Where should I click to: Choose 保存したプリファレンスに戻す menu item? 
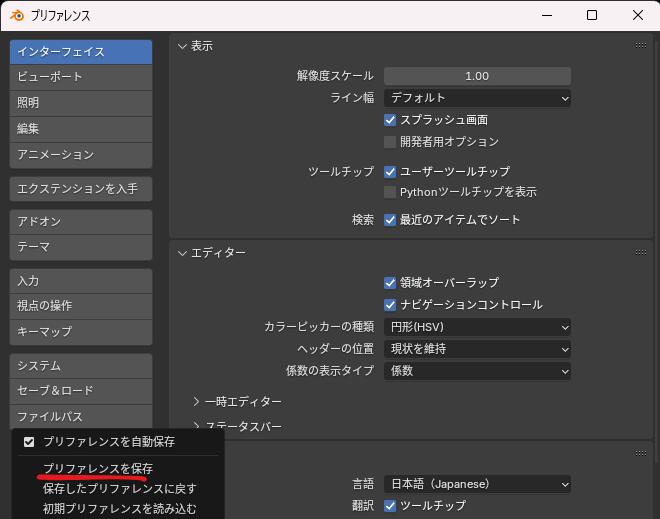[118, 489]
